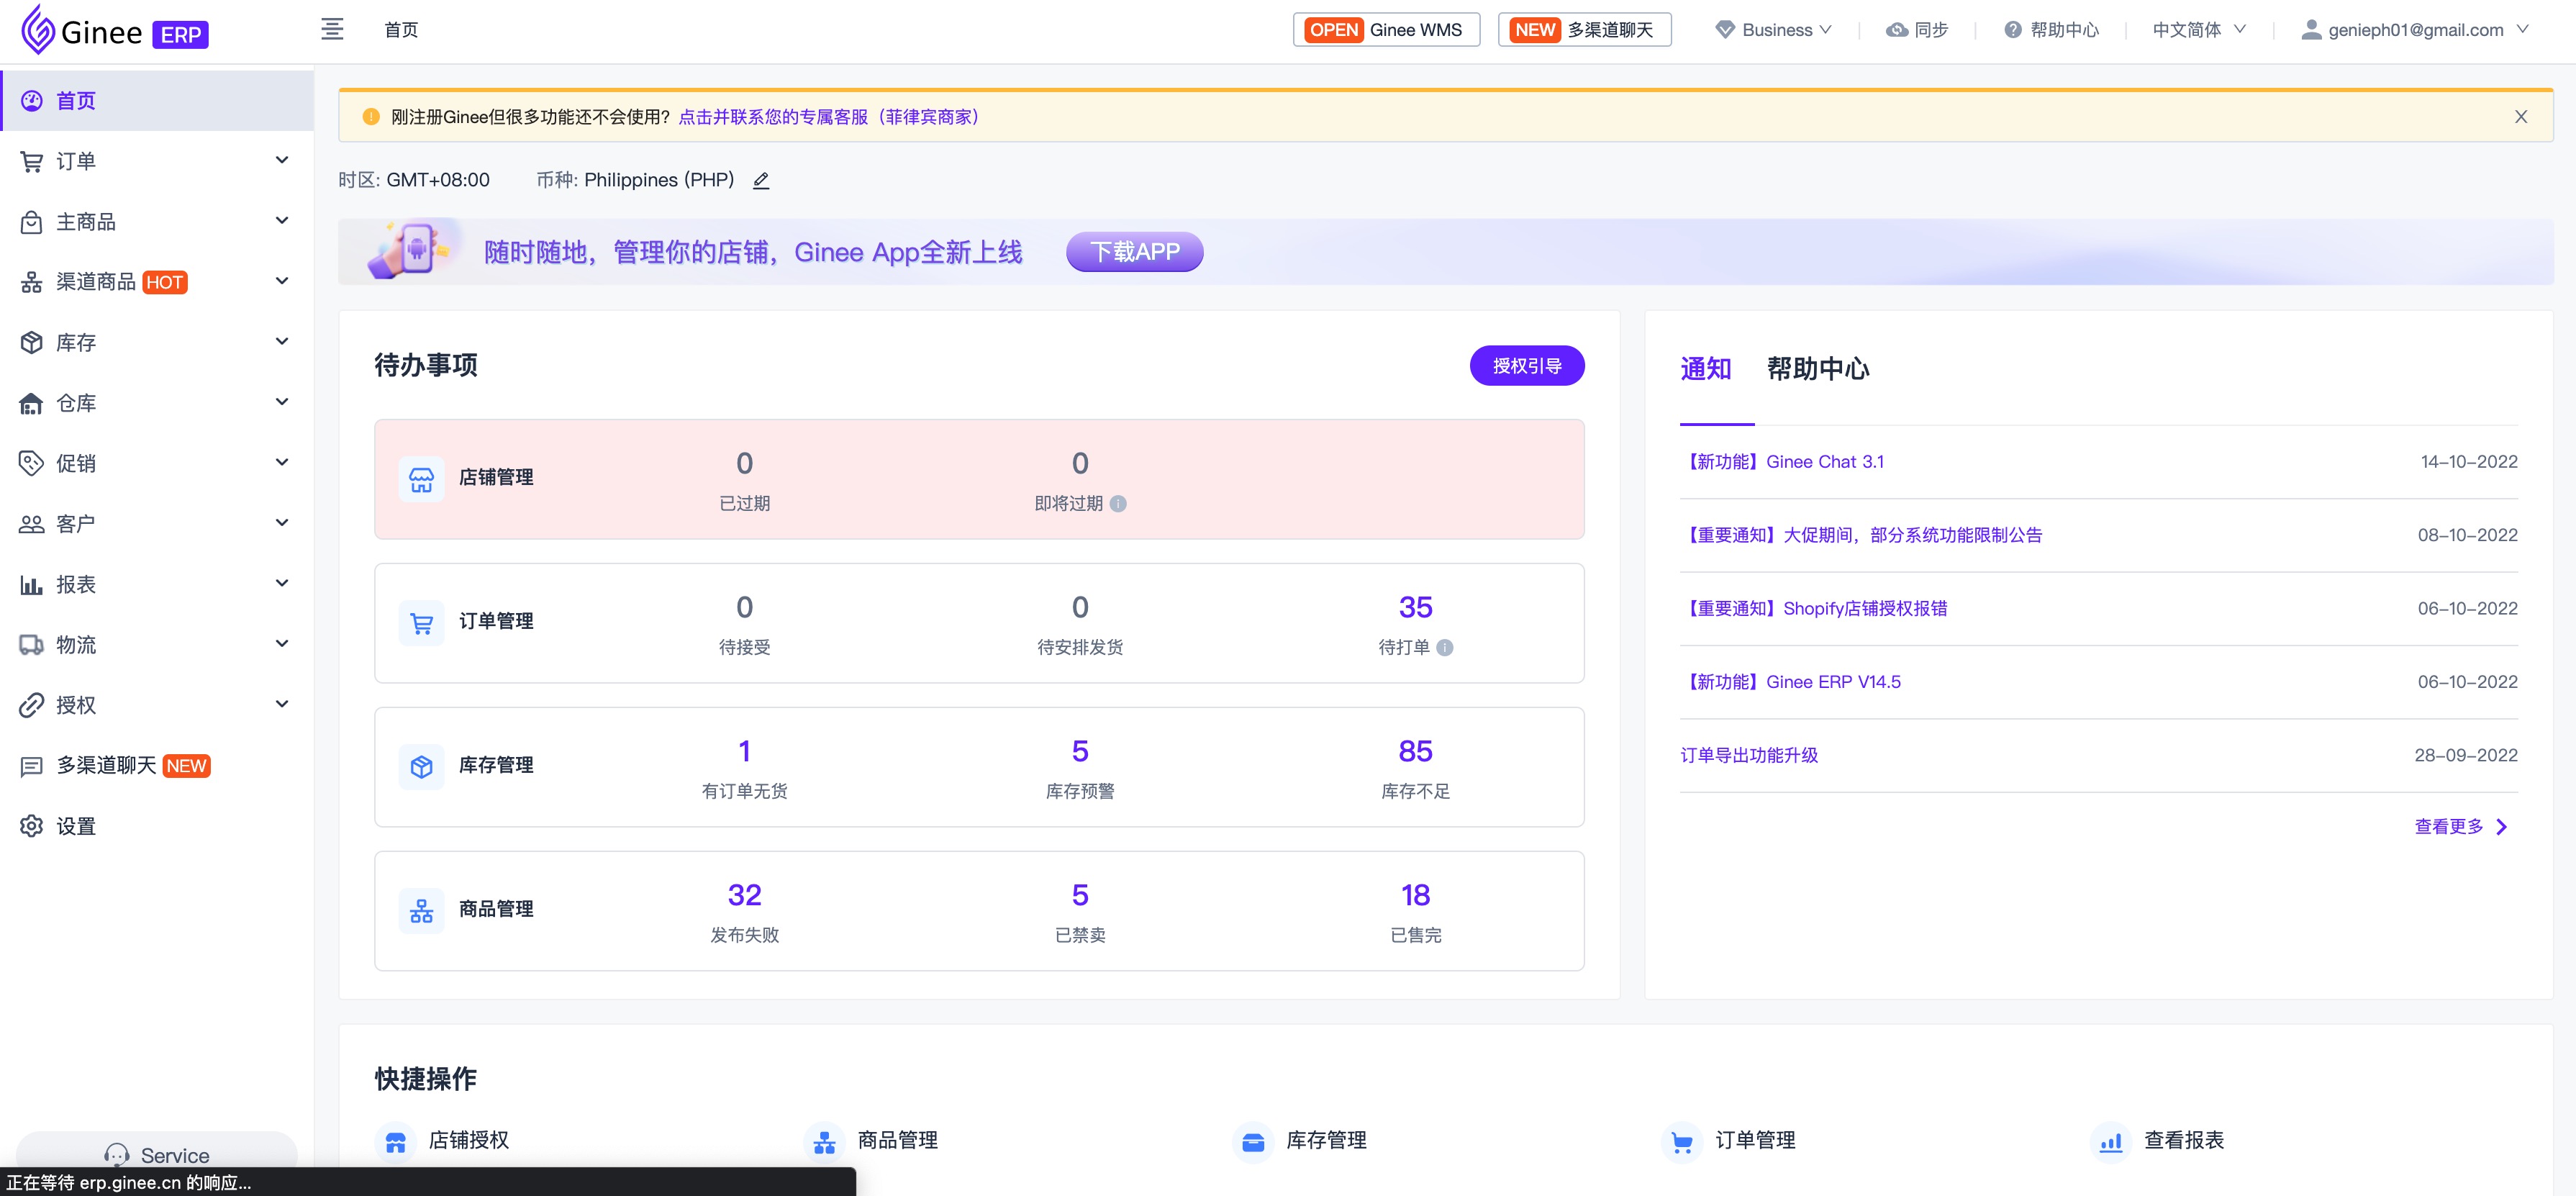Click the 渠道商品 hierarchy icon in sidebar
This screenshot has height=1196, width=2576.
tap(32, 282)
